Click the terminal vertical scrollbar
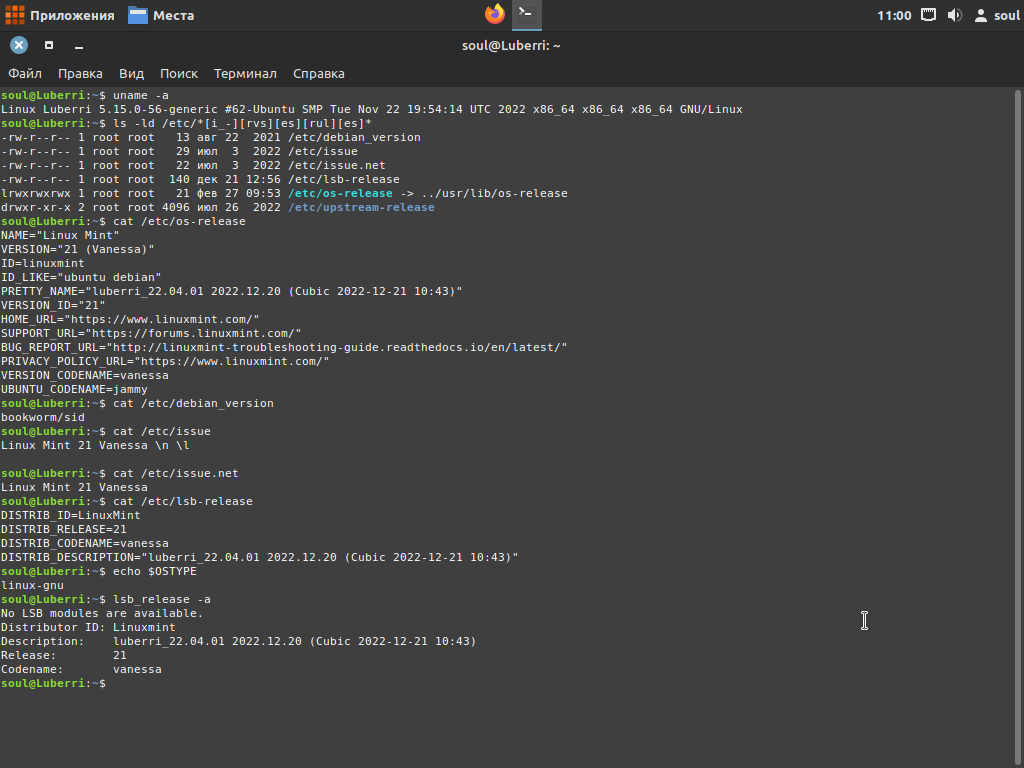The height and width of the screenshot is (768, 1024). click(x=1017, y=428)
